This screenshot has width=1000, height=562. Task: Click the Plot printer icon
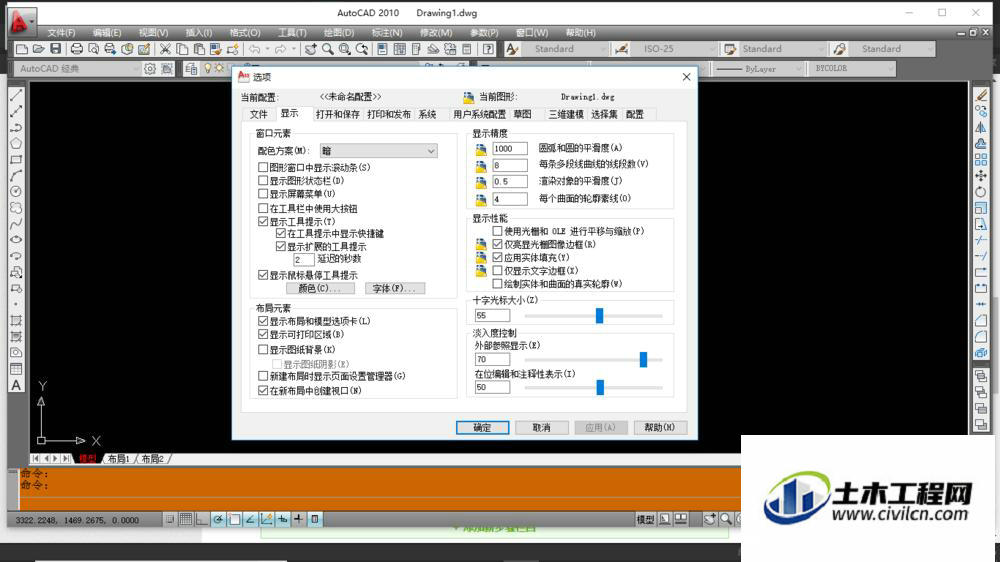[77, 49]
